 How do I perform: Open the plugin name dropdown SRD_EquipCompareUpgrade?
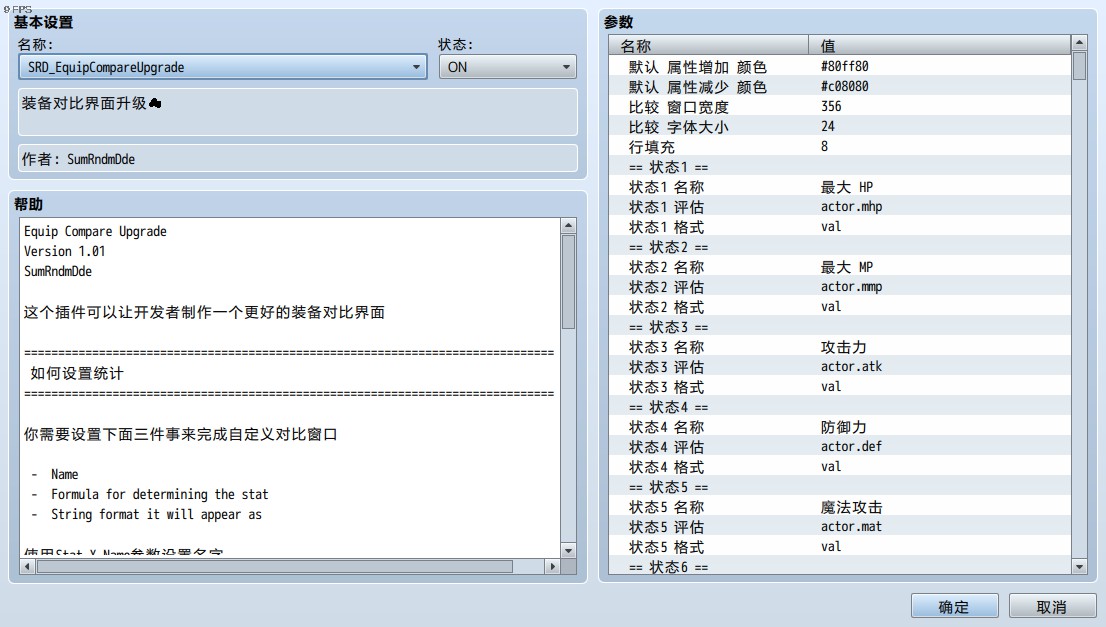click(222, 67)
